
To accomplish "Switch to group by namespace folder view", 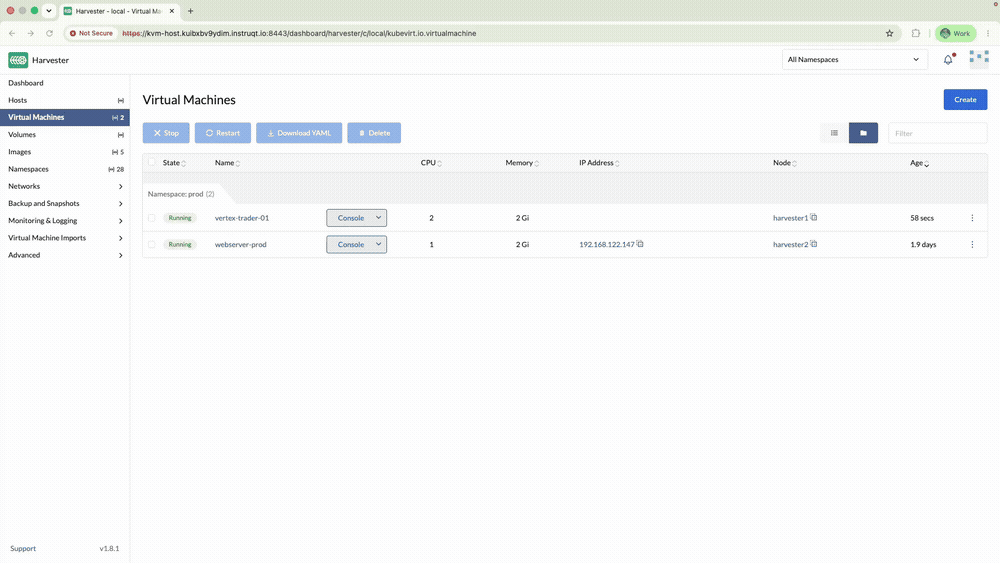I will [x=864, y=133].
